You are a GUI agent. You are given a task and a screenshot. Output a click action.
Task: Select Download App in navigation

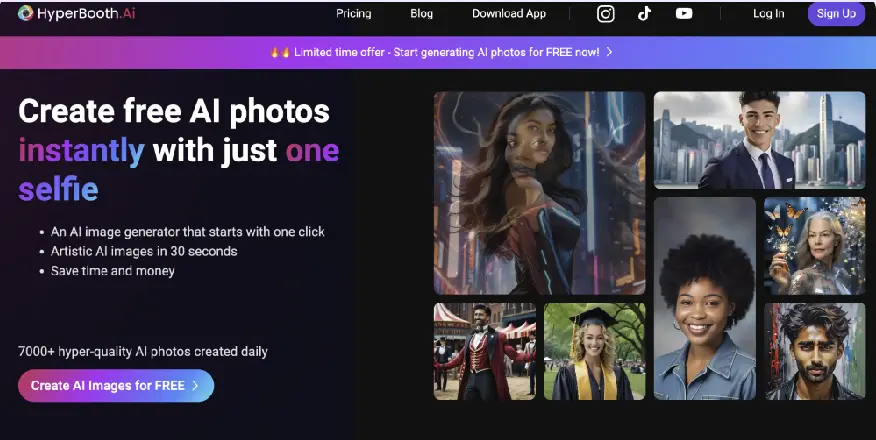(x=509, y=13)
